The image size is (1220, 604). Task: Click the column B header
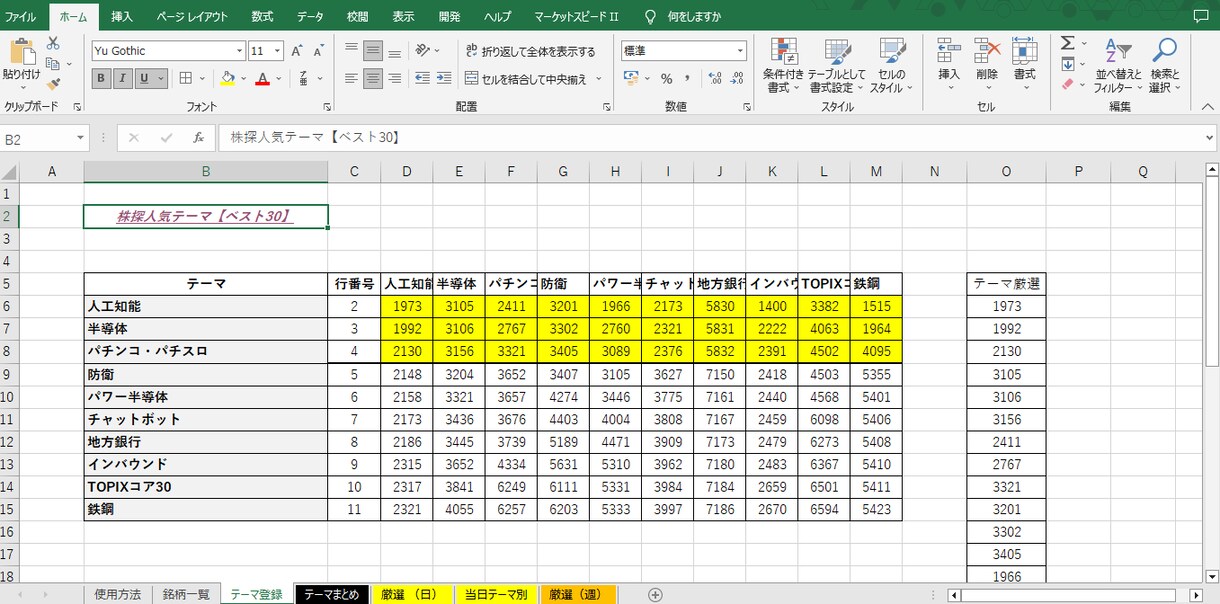point(205,171)
